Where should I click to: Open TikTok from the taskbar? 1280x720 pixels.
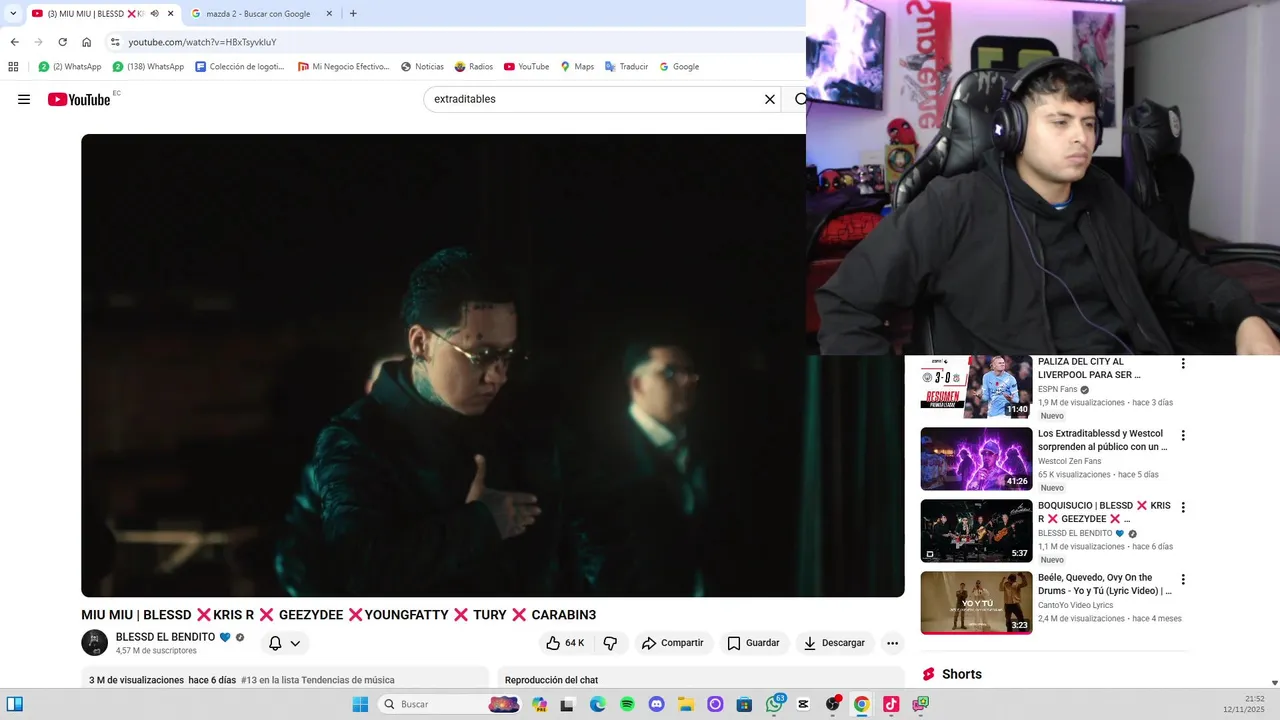(890, 704)
